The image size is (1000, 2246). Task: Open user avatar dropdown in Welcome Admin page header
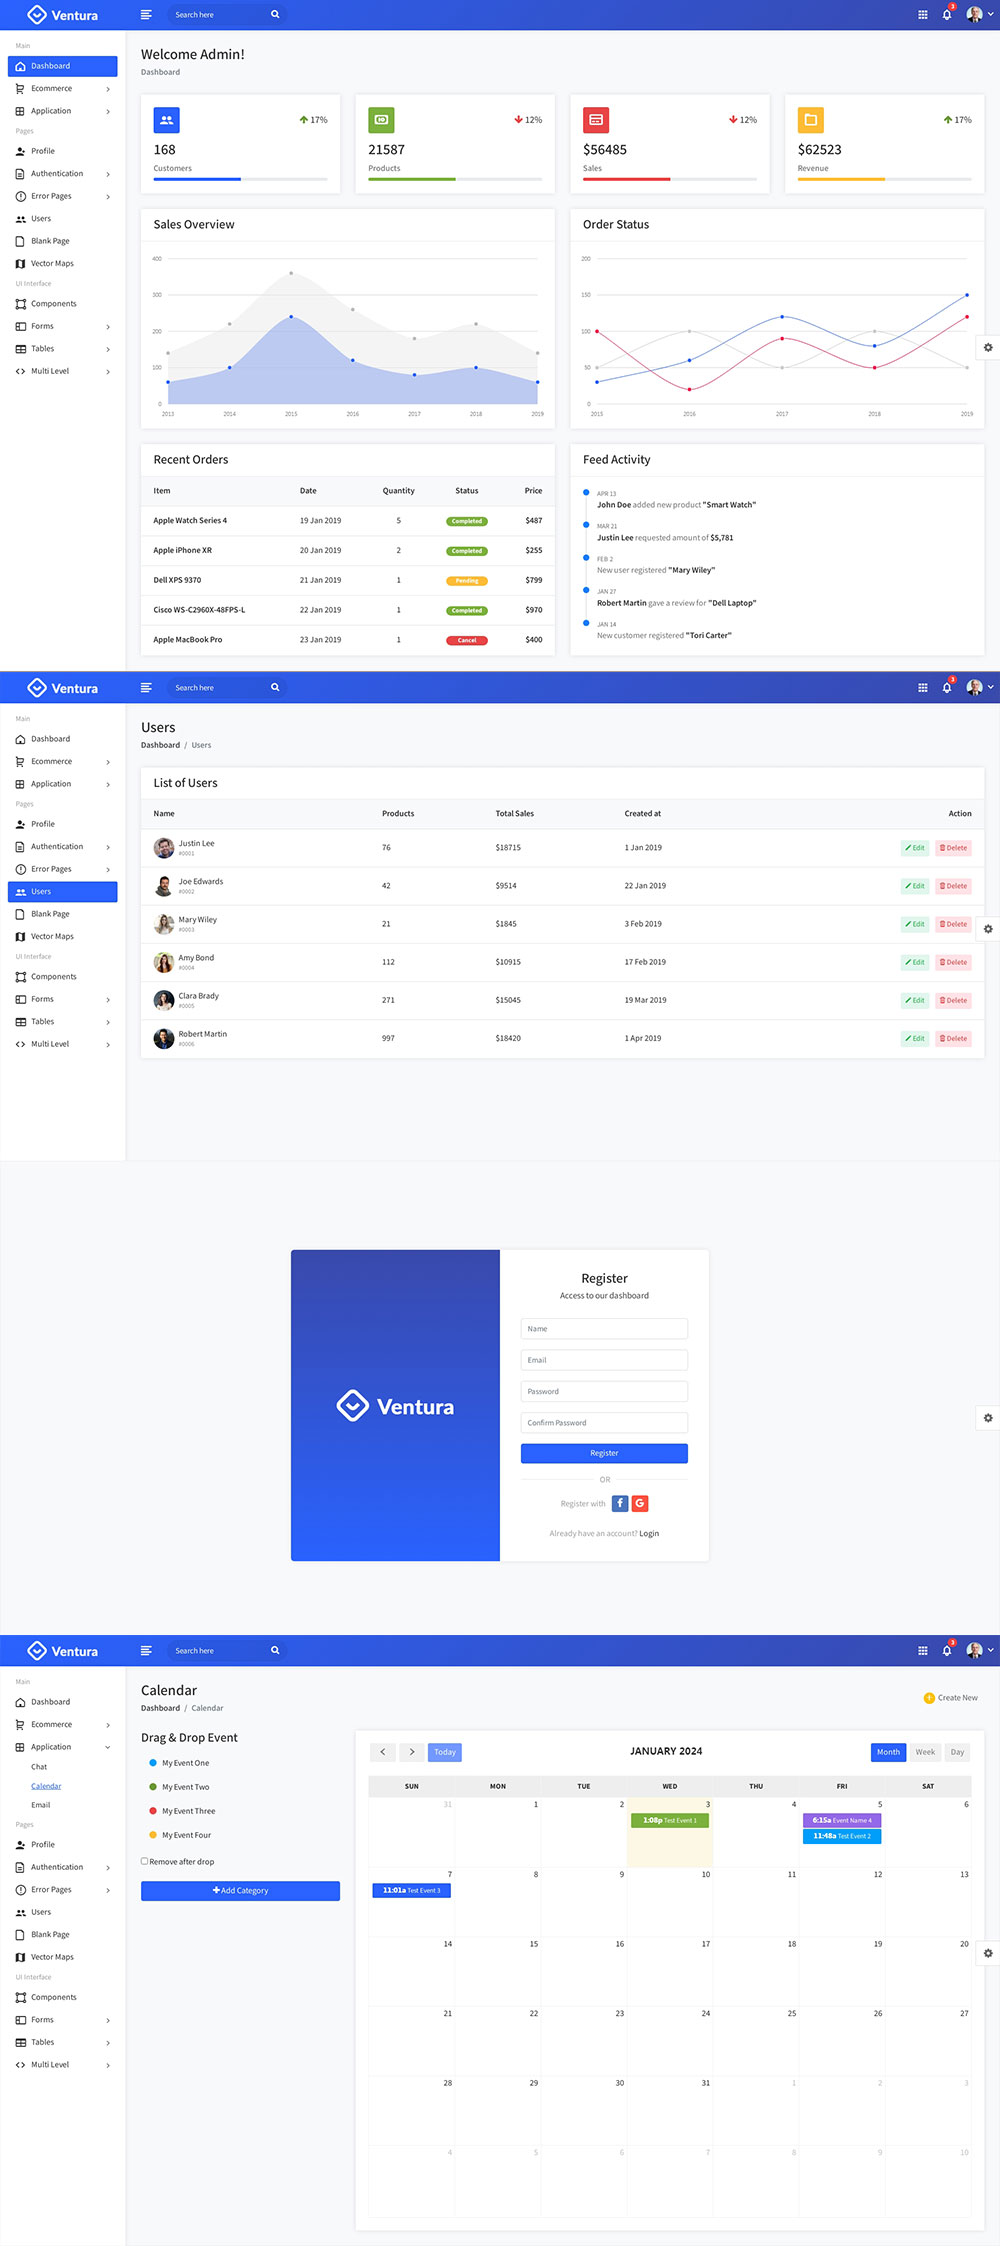(979, 15)
